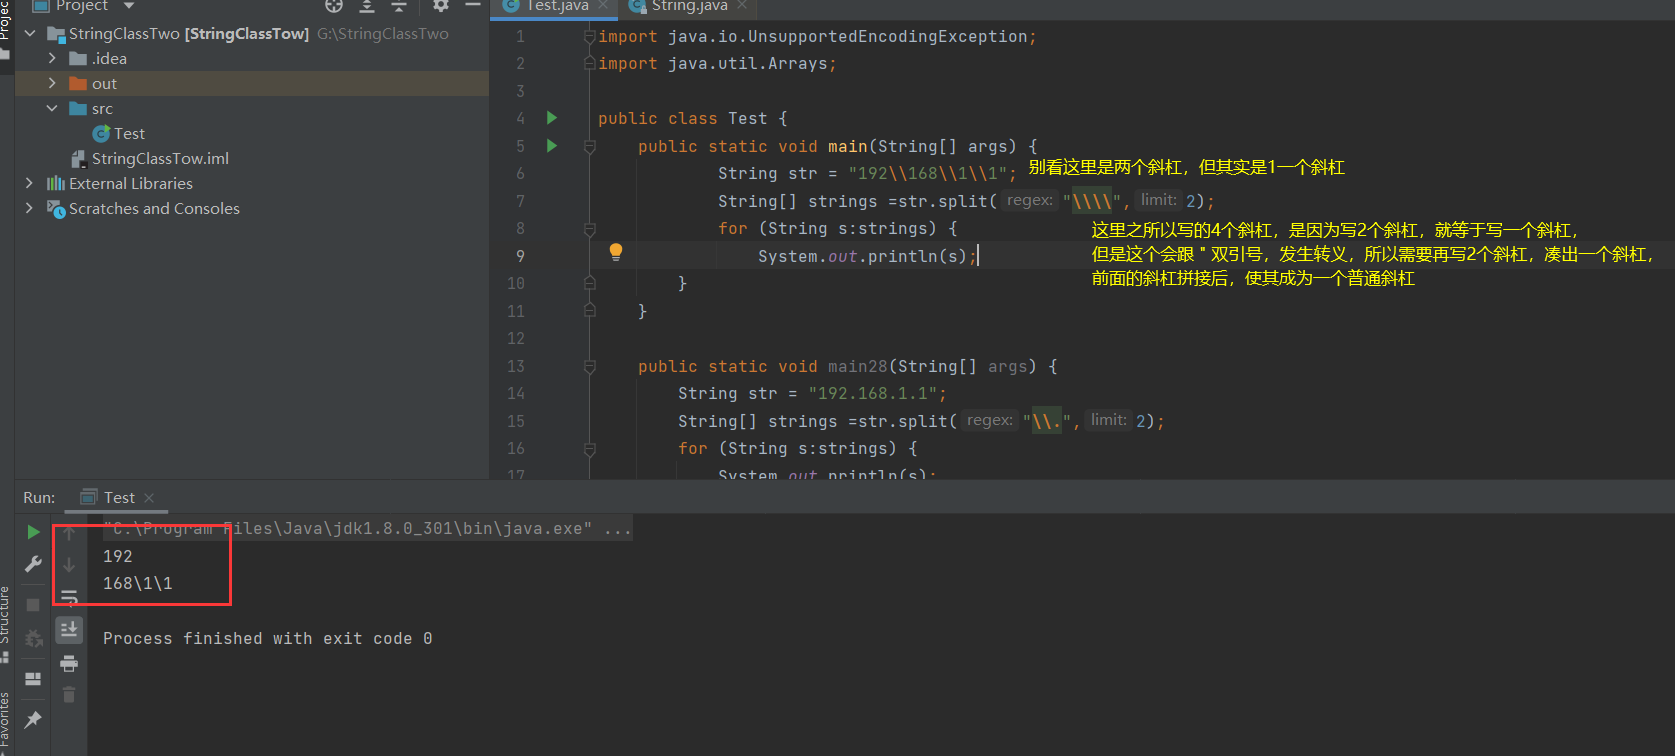Expand External Libraries node
The width and height of the screenshot is (1675, 756).
pyautogui.click(x=29, y=183)
